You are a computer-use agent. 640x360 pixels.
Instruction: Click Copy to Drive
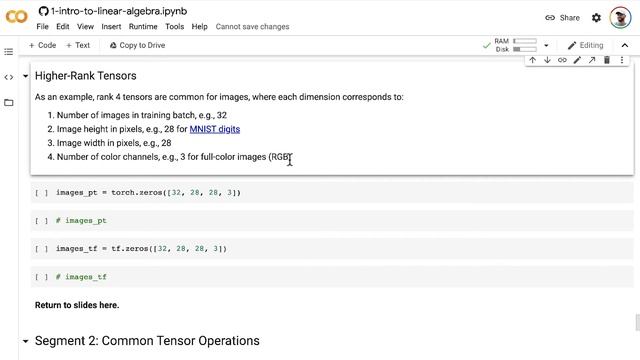point(138,45)
